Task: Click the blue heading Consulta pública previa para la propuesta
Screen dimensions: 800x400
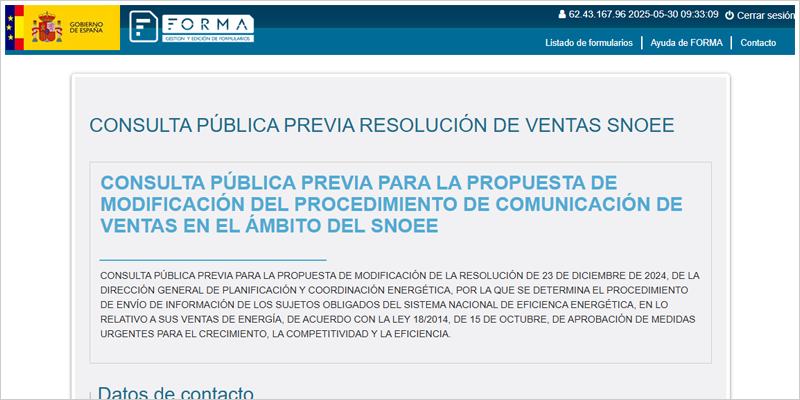Action: (x=391, y=204)
